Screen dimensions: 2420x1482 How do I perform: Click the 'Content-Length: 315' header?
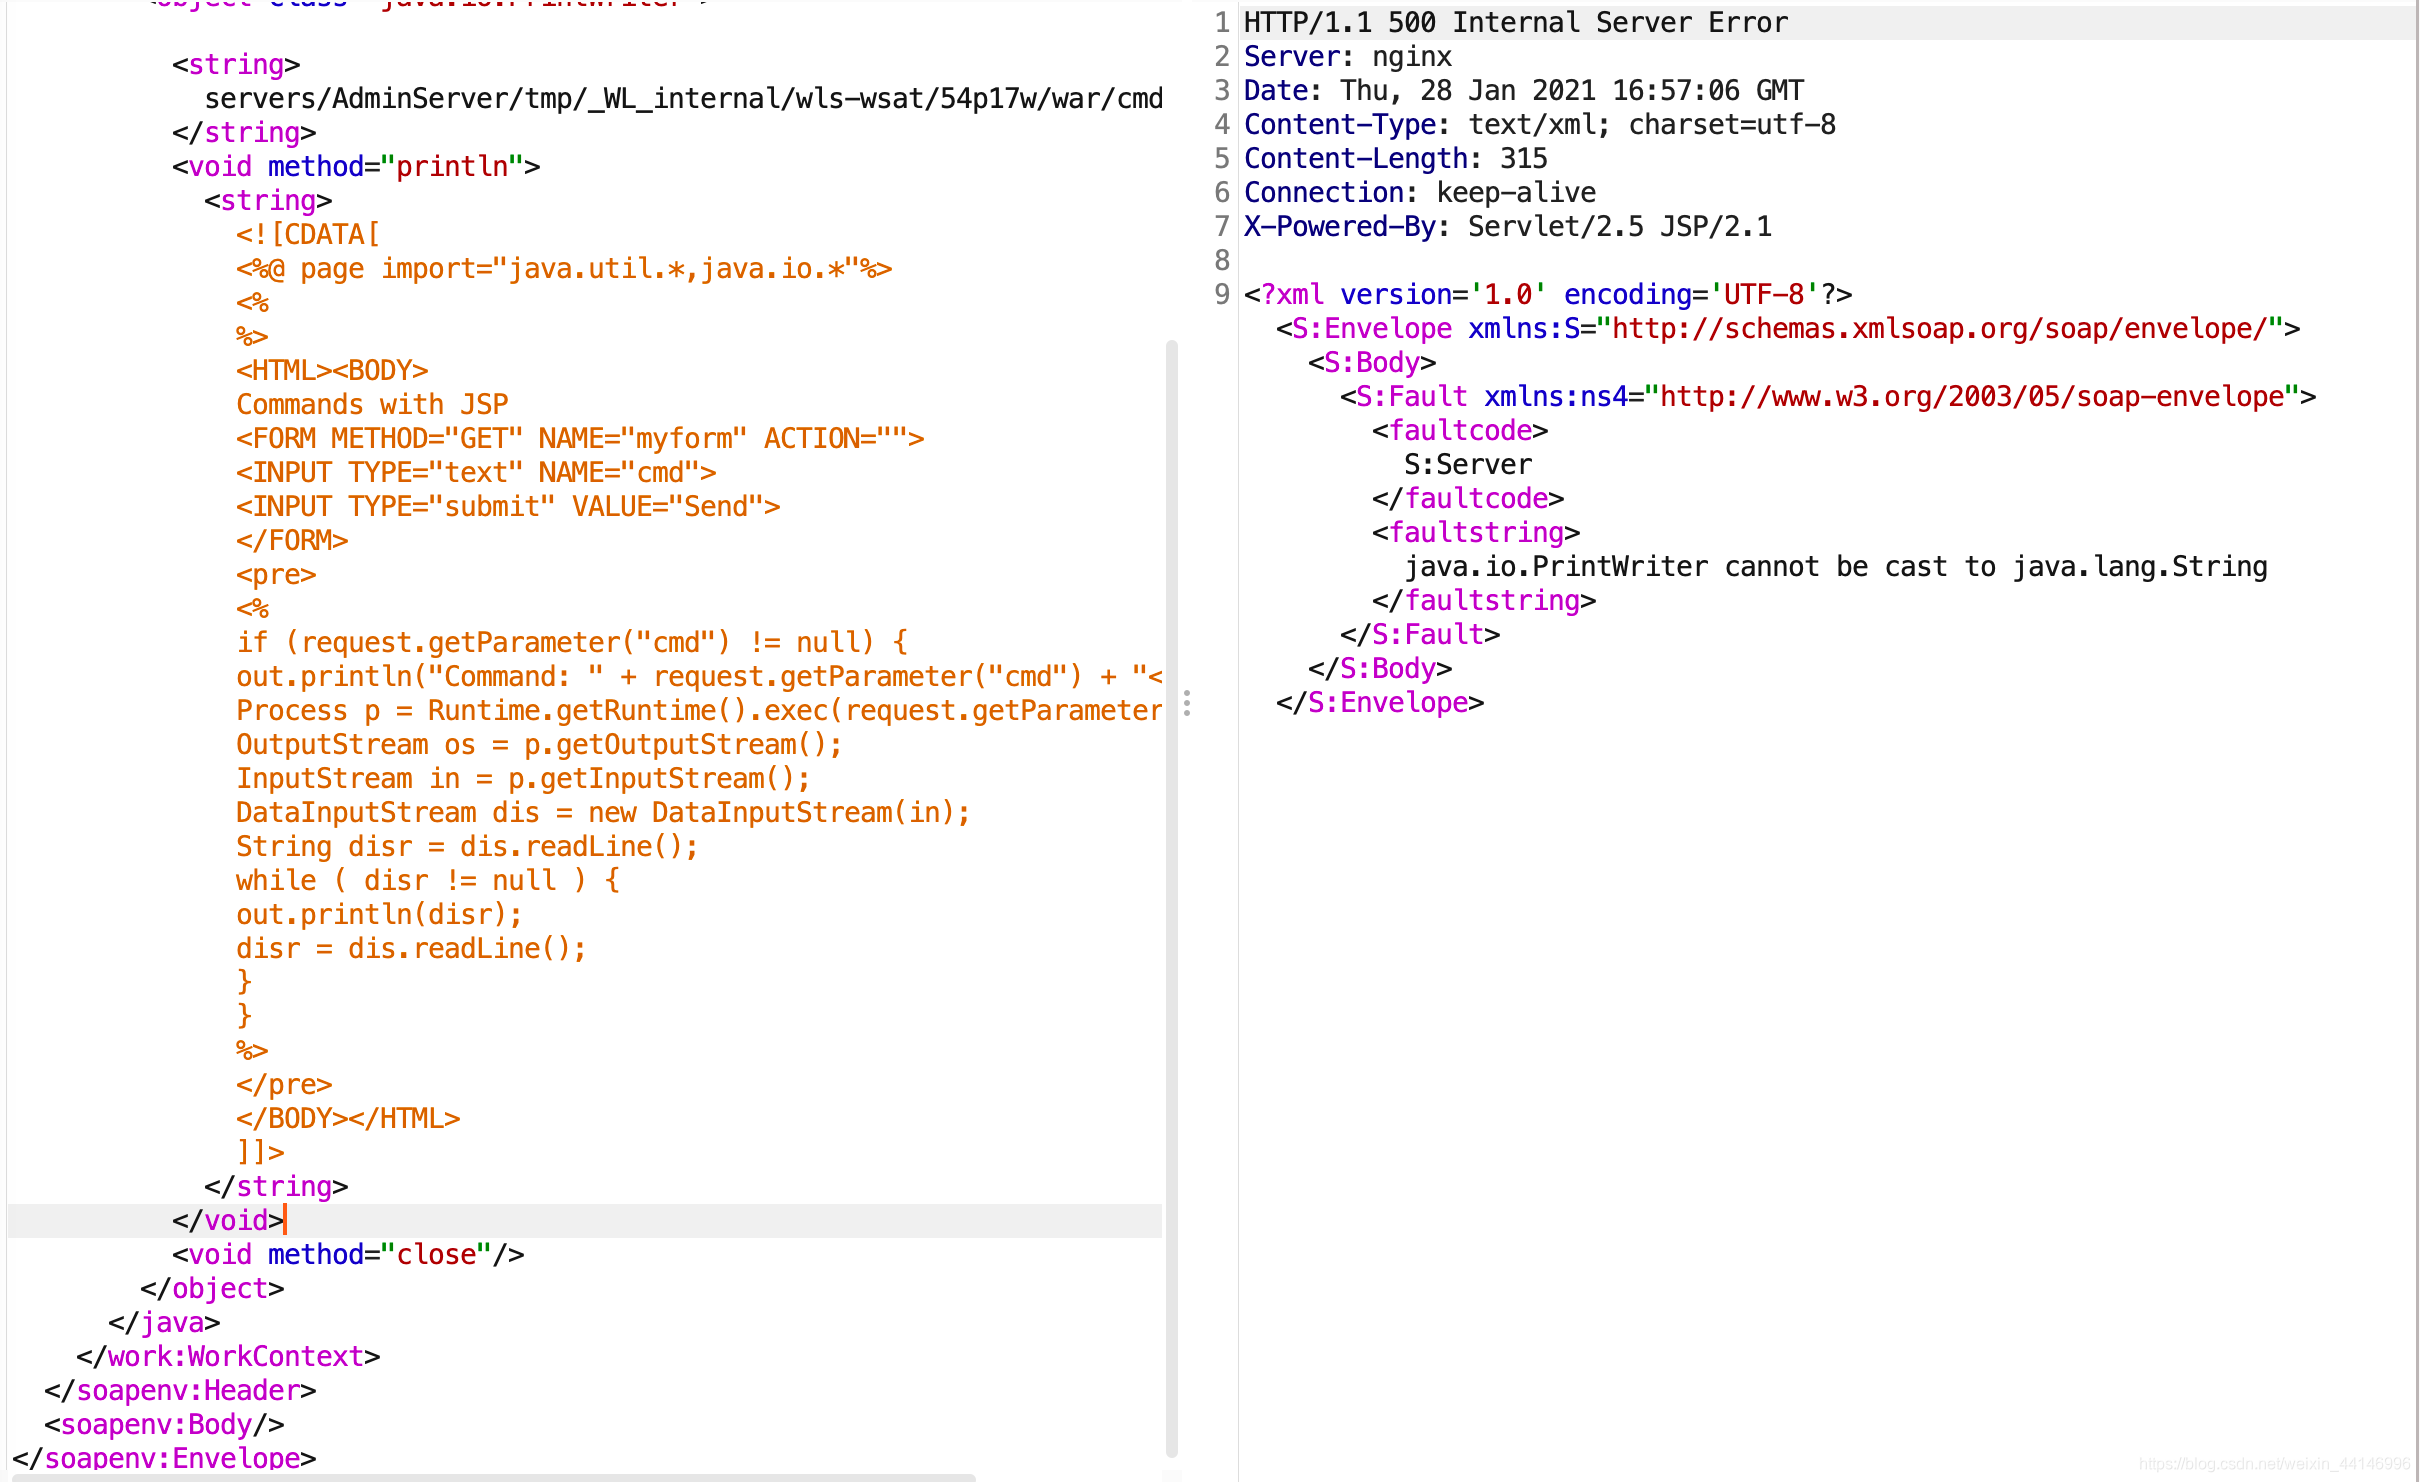click(x=1395, y=158)
